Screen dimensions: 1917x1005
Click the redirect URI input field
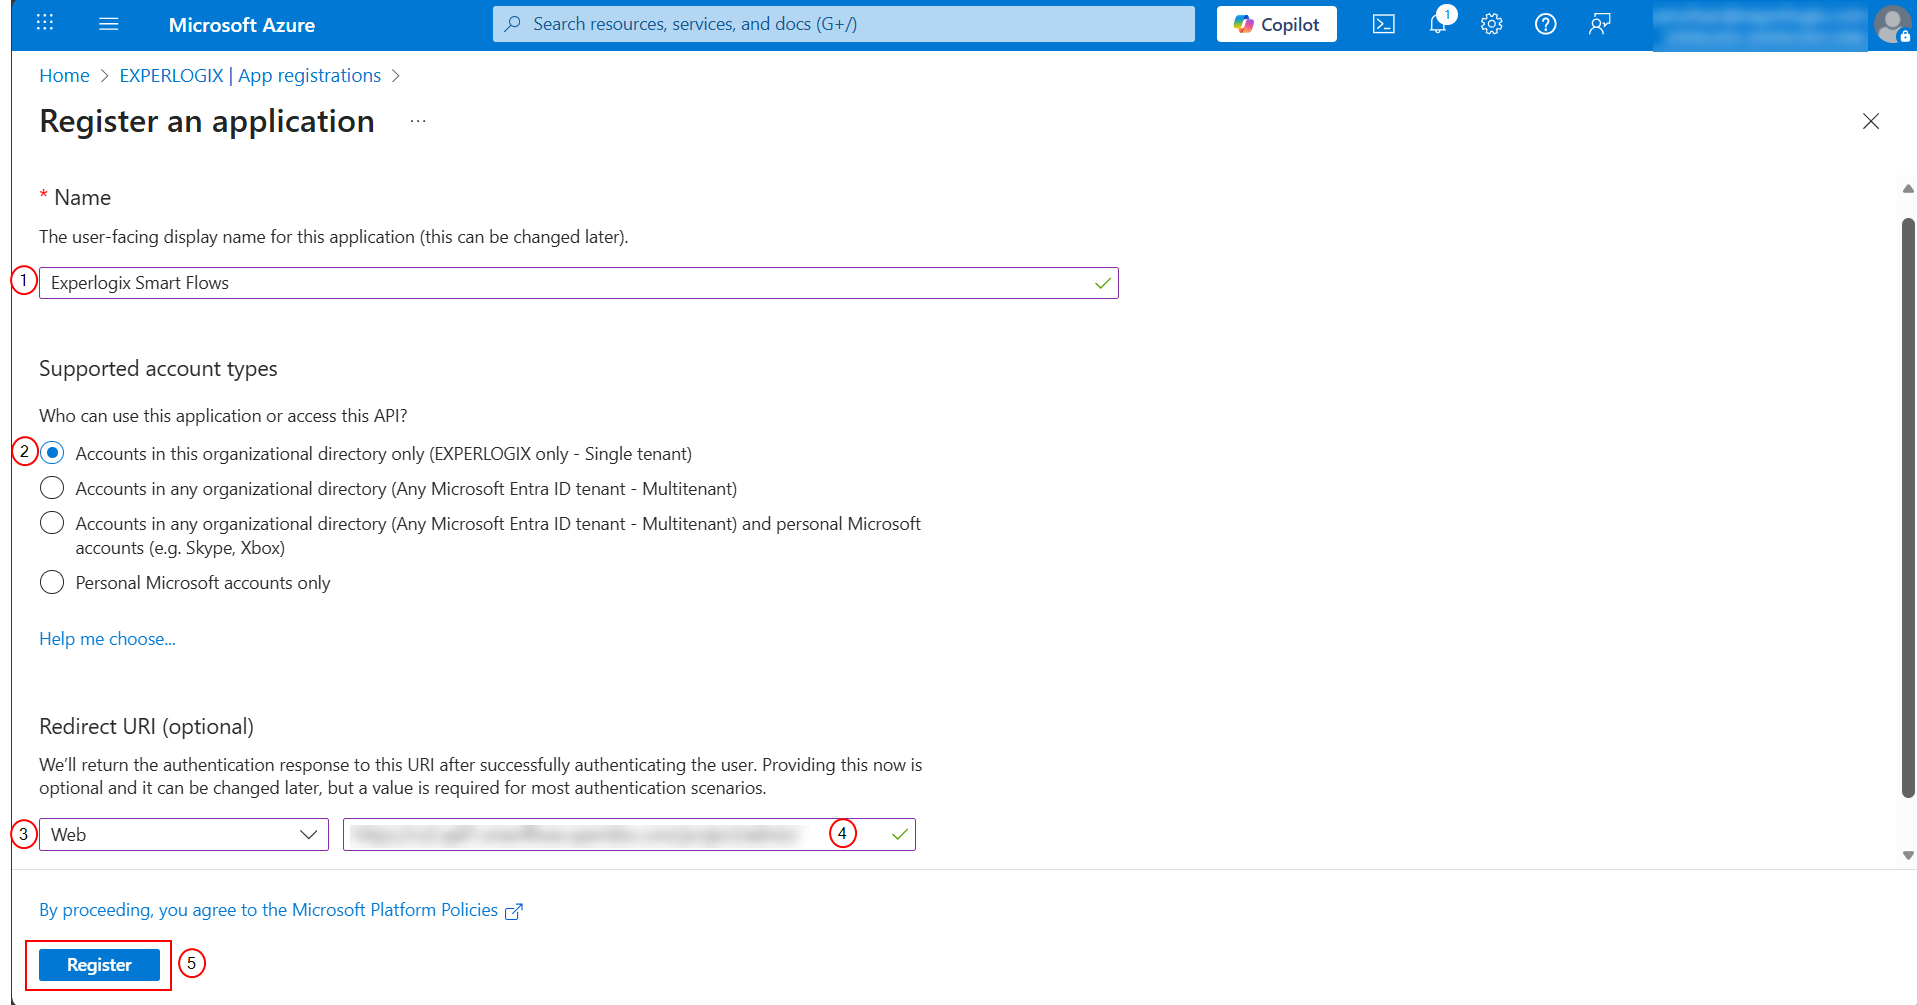[629, 834]
